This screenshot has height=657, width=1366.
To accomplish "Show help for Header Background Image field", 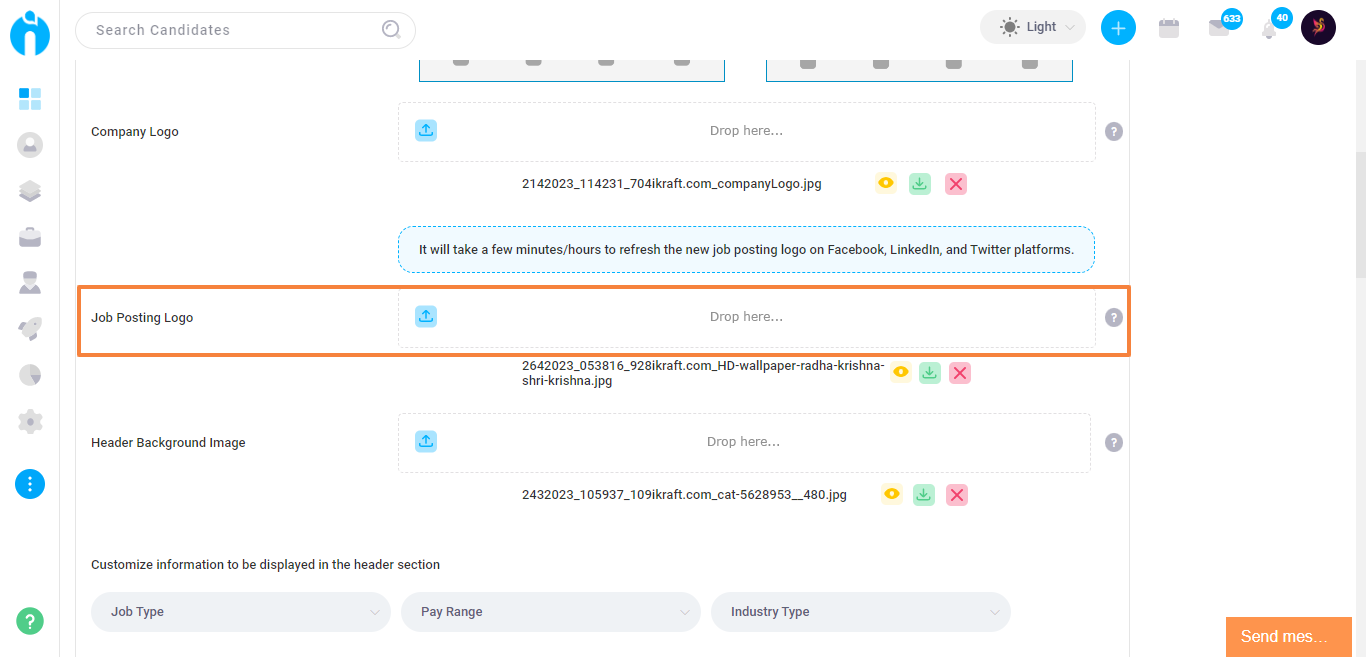I will (x=1114, y=442).
